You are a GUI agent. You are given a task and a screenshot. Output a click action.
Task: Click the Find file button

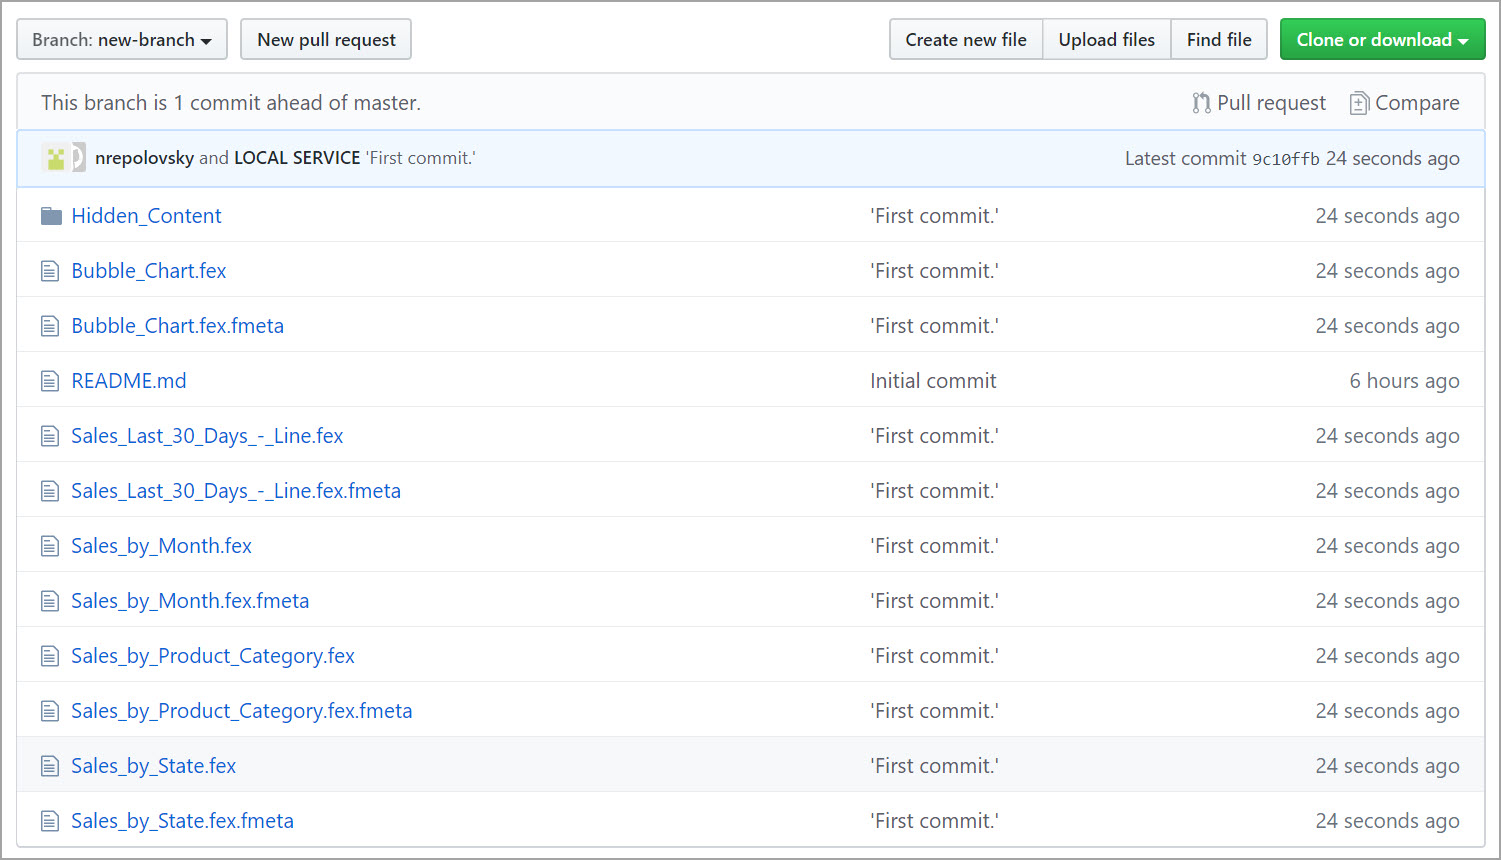(x=1218, y=40)
